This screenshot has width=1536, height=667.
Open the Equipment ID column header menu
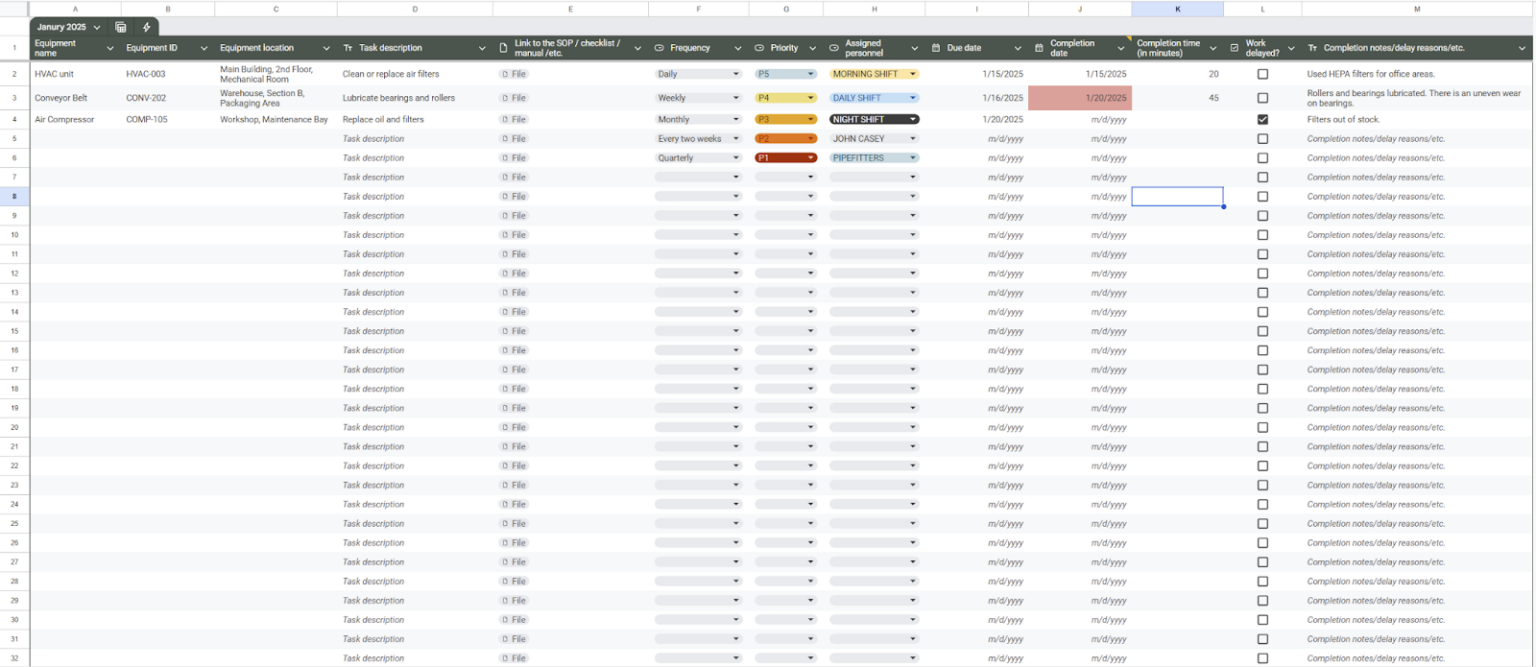coord(203,47)
